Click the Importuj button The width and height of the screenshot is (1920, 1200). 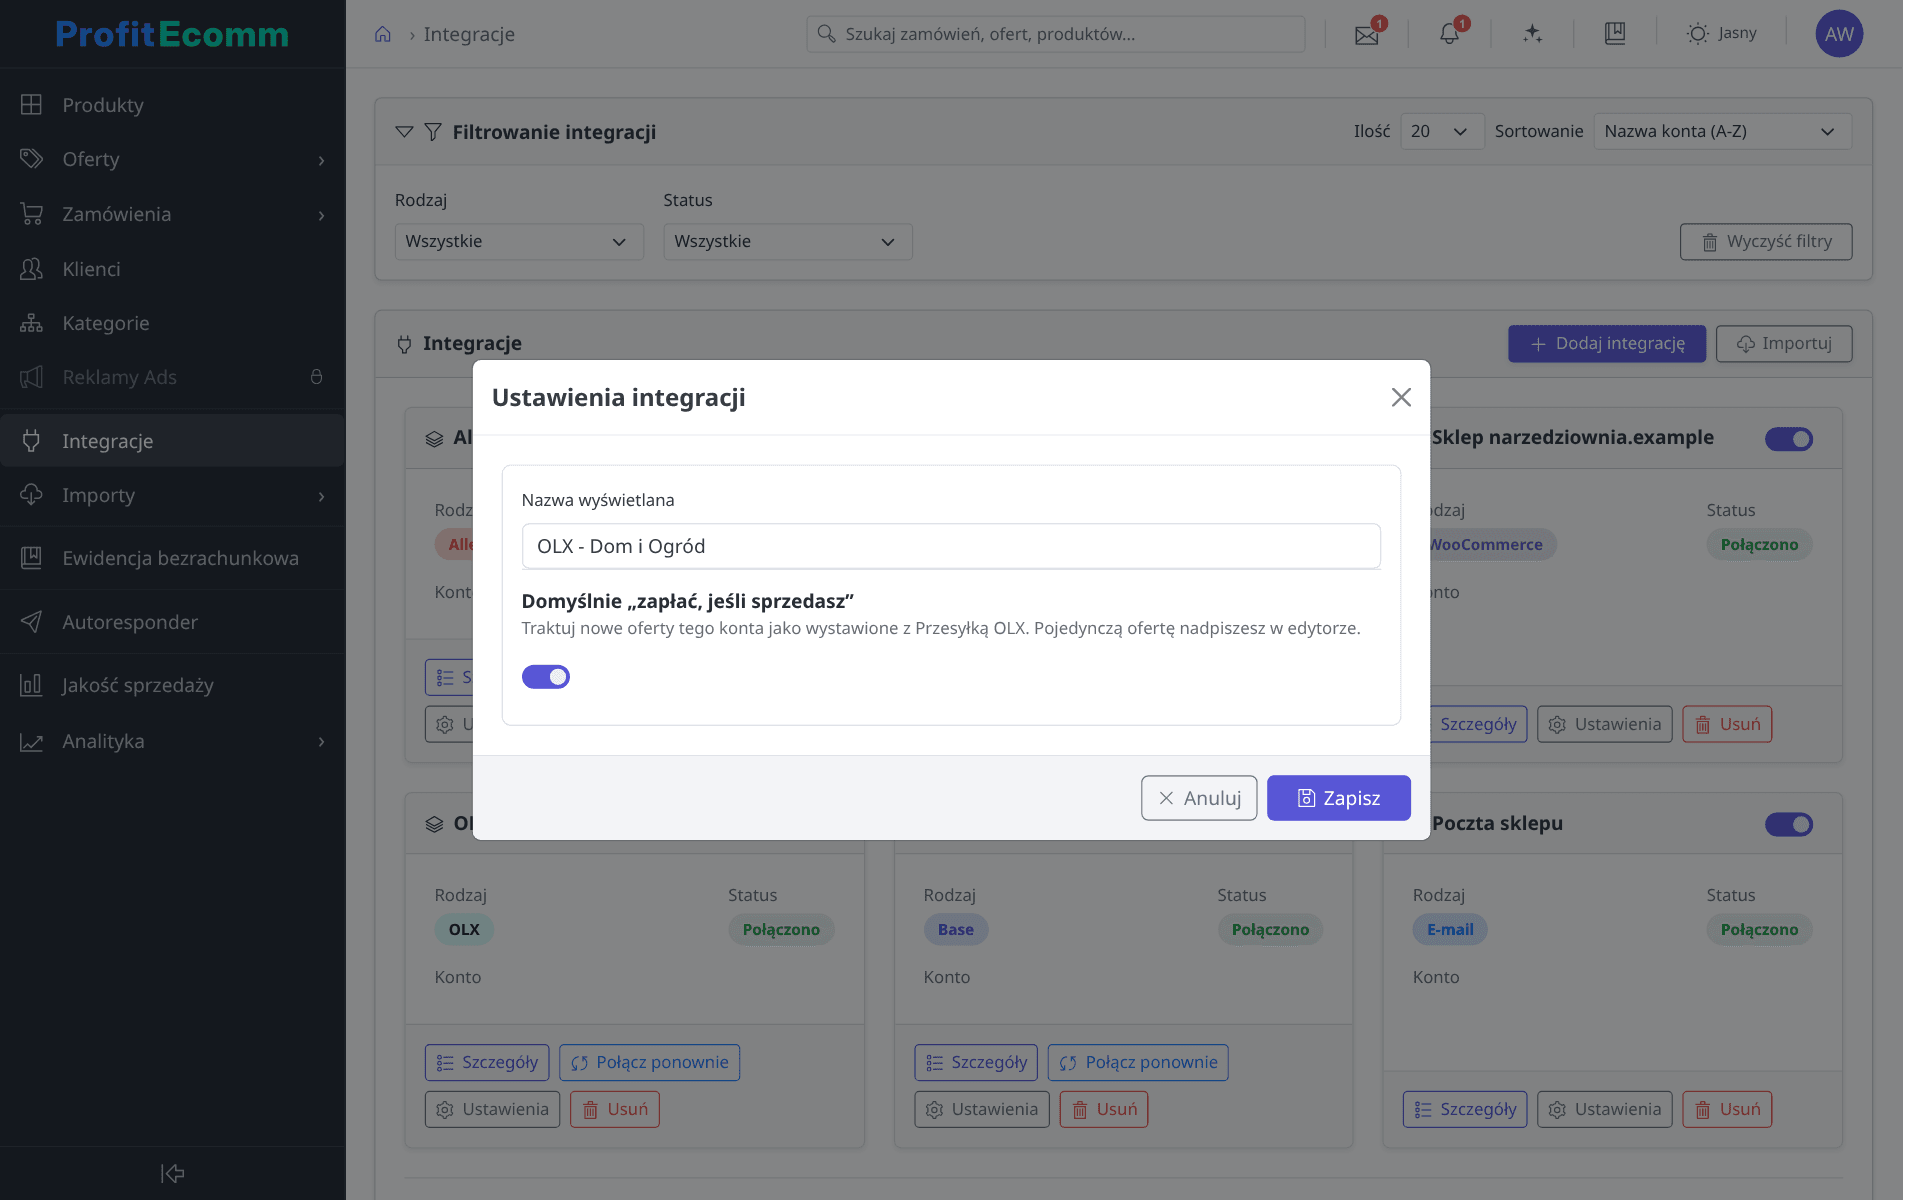point(1784,344)
